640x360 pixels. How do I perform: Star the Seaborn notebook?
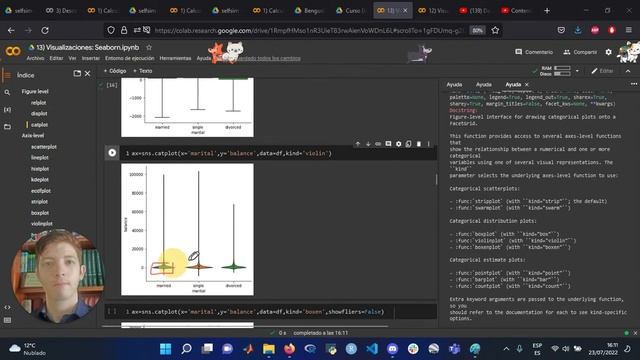(x=149, y=47)
